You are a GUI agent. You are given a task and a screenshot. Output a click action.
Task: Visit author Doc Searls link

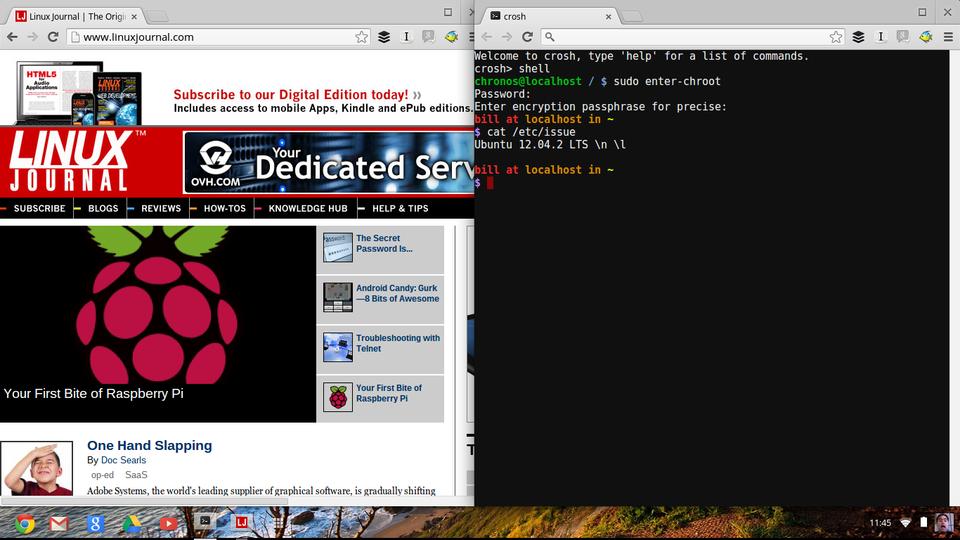point(122,460)
